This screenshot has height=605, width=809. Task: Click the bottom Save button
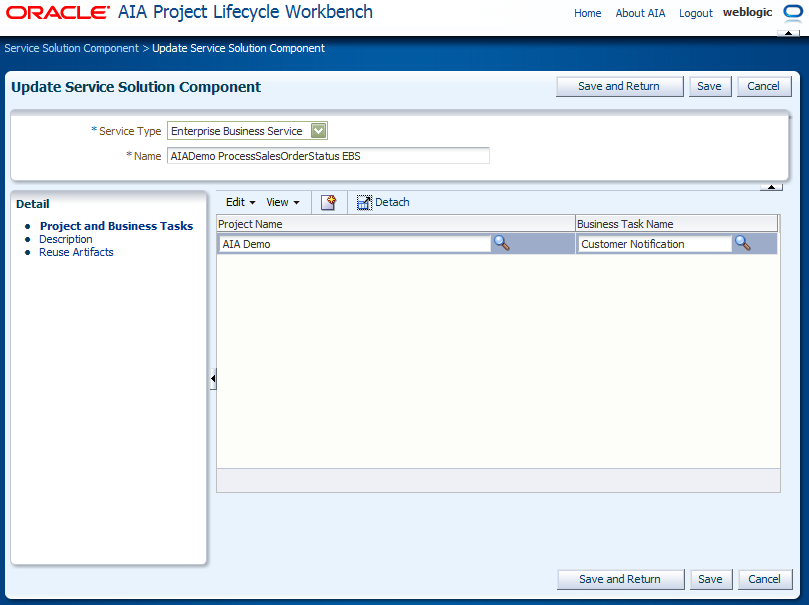[x=710, y=579]
